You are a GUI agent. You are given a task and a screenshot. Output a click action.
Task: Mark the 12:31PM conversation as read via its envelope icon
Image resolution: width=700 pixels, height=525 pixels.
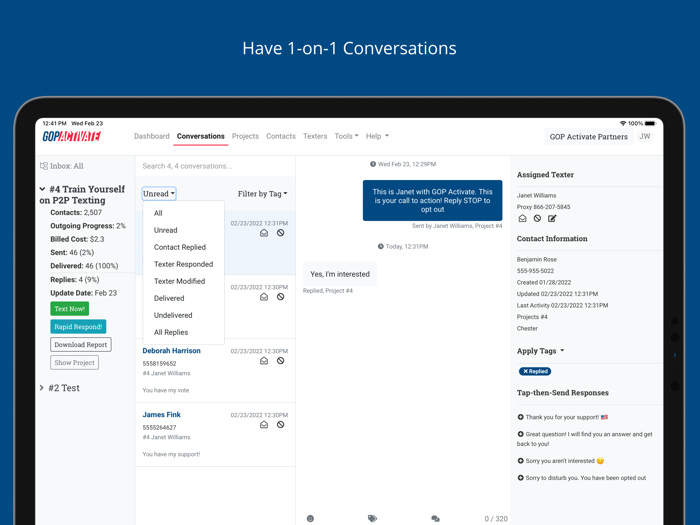(264, 233)
